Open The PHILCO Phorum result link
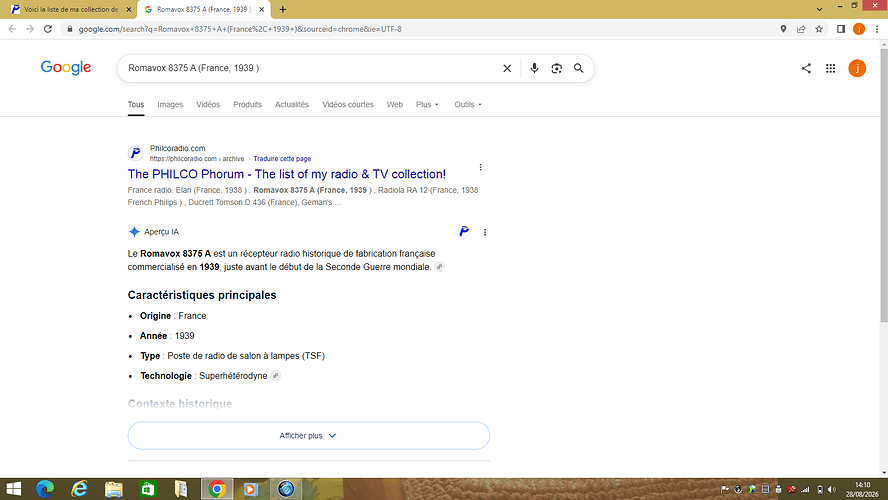 [x=287, y=174]
